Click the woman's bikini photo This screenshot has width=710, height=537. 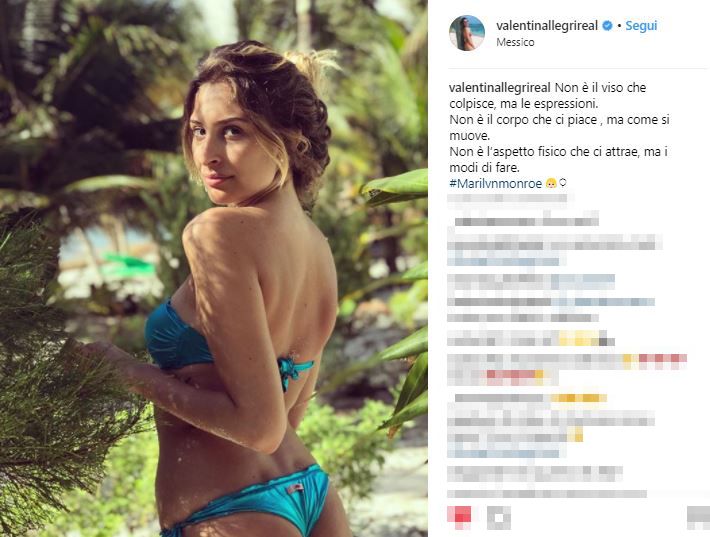[x=214, y=268]
